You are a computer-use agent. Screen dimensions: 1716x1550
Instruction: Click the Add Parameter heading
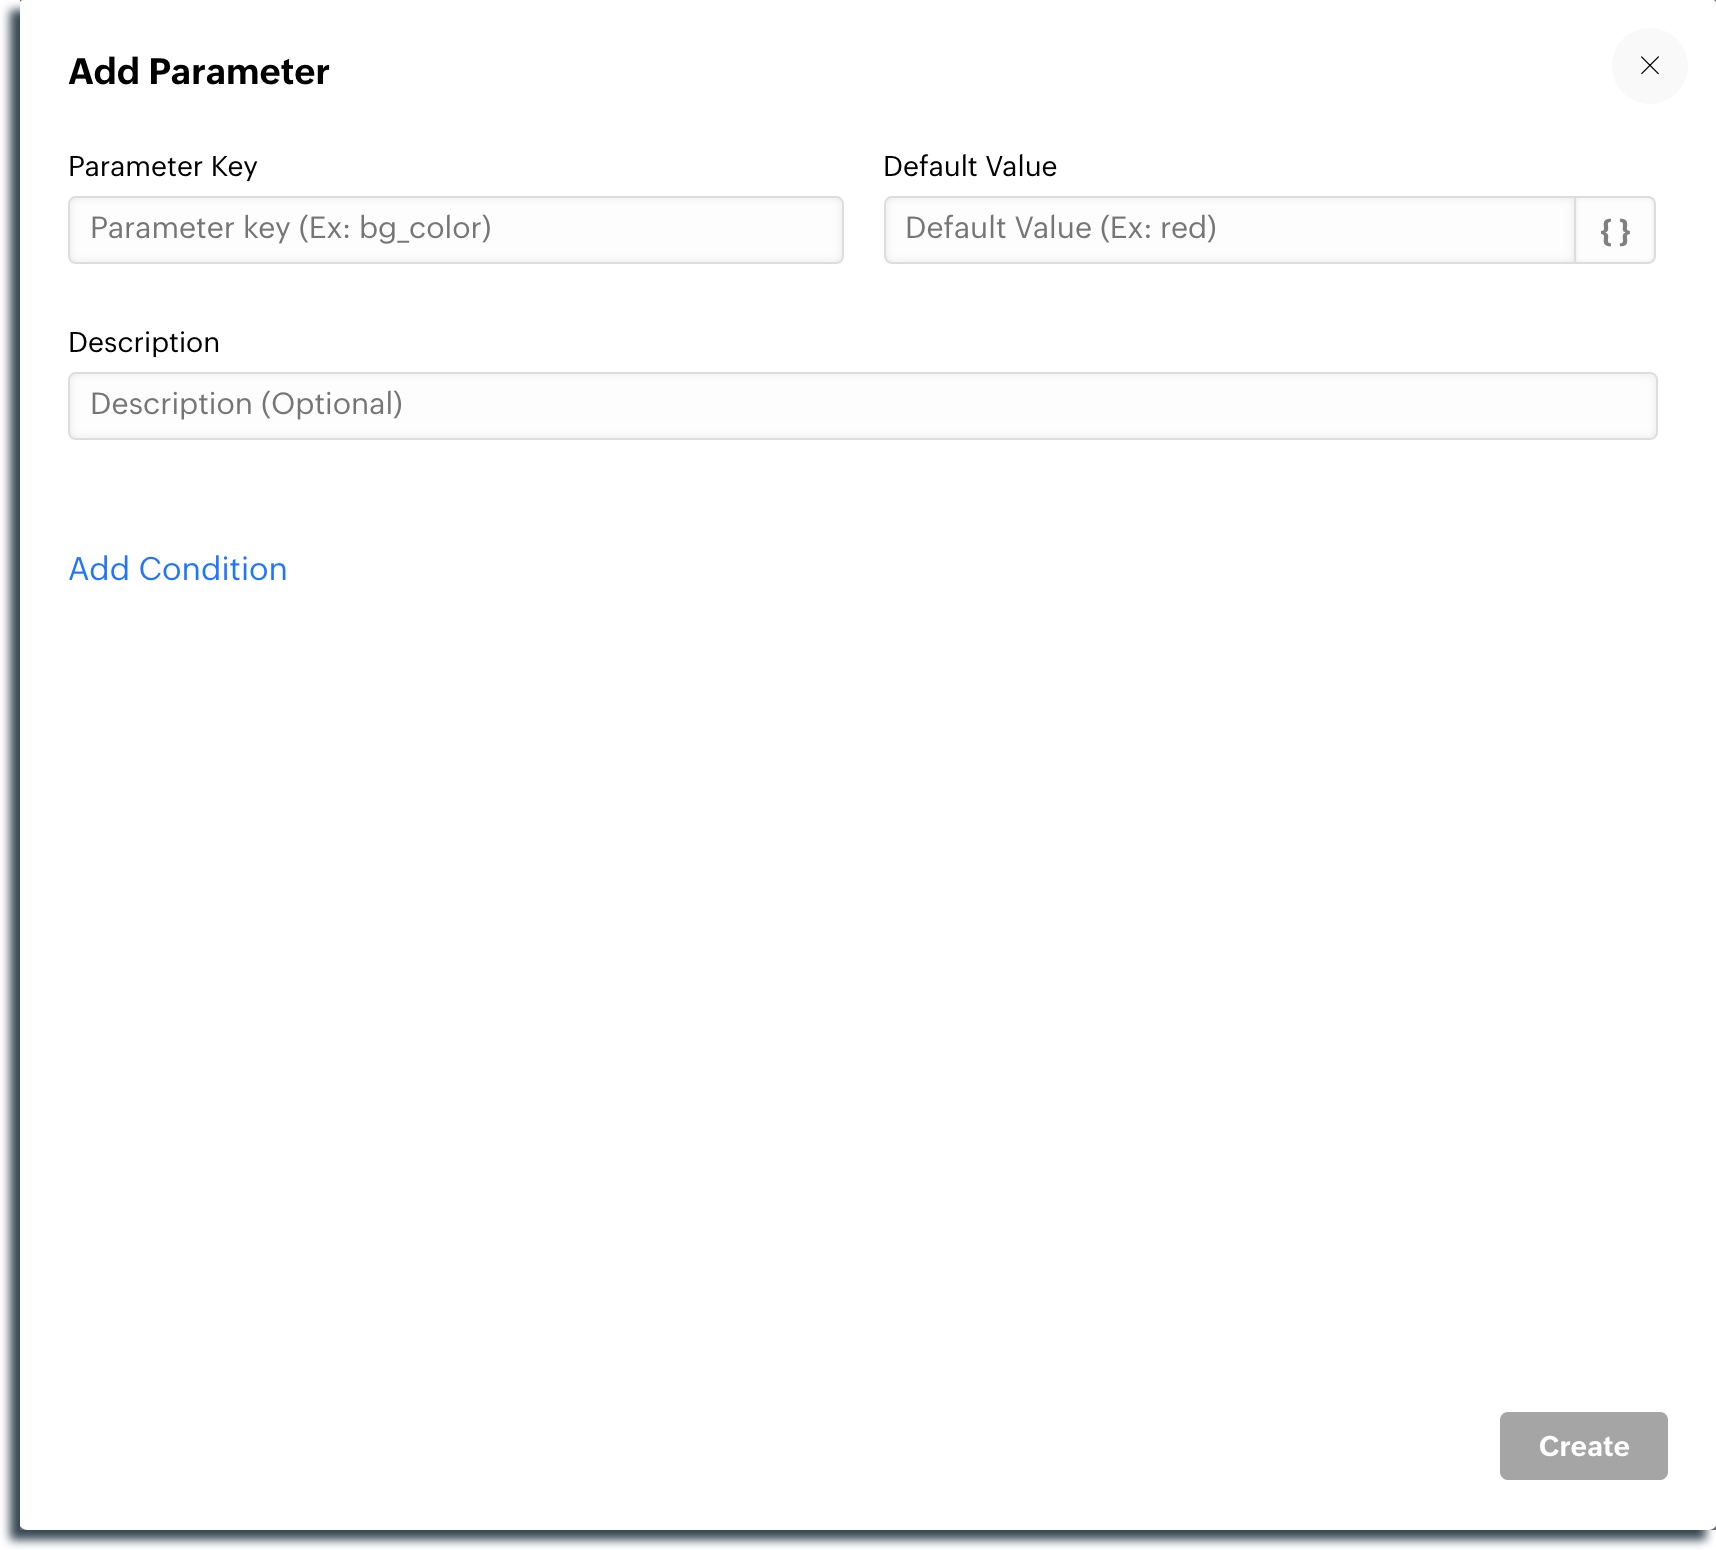[199, 72]
